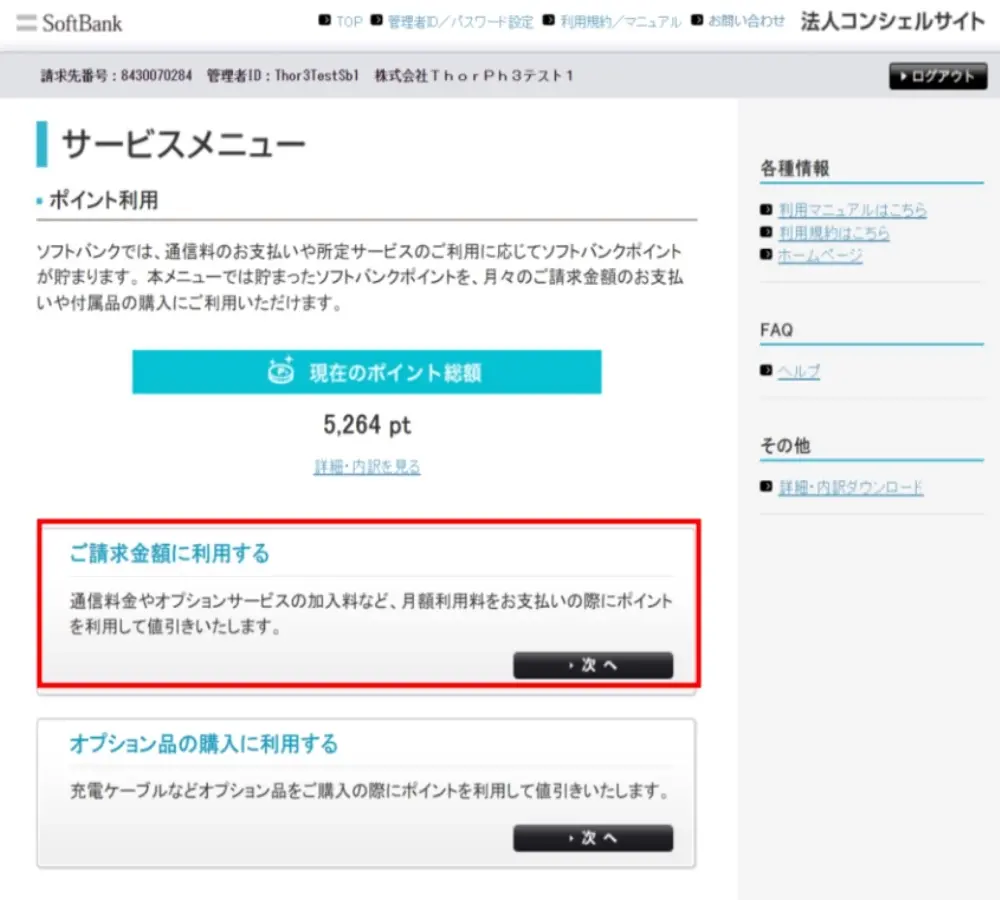1000x900 pixels.
Task: Open 詳細・内訳ダウンロード link
Action: tap(851, 487)
